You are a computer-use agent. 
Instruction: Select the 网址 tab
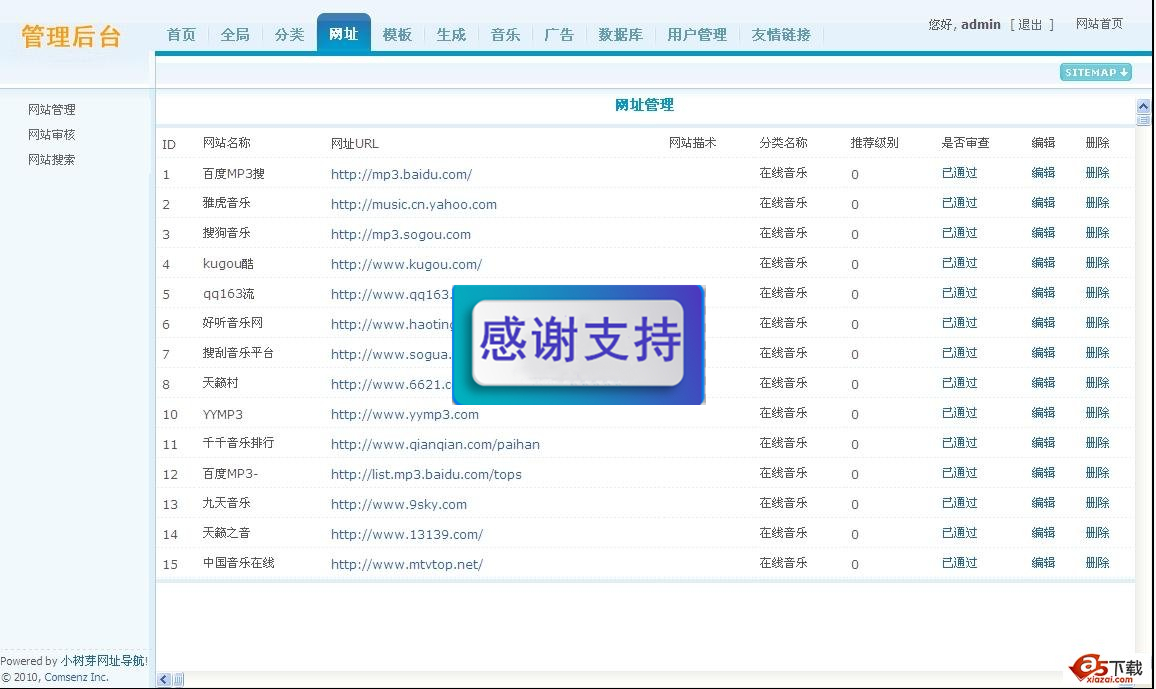[x=344, y=33]
